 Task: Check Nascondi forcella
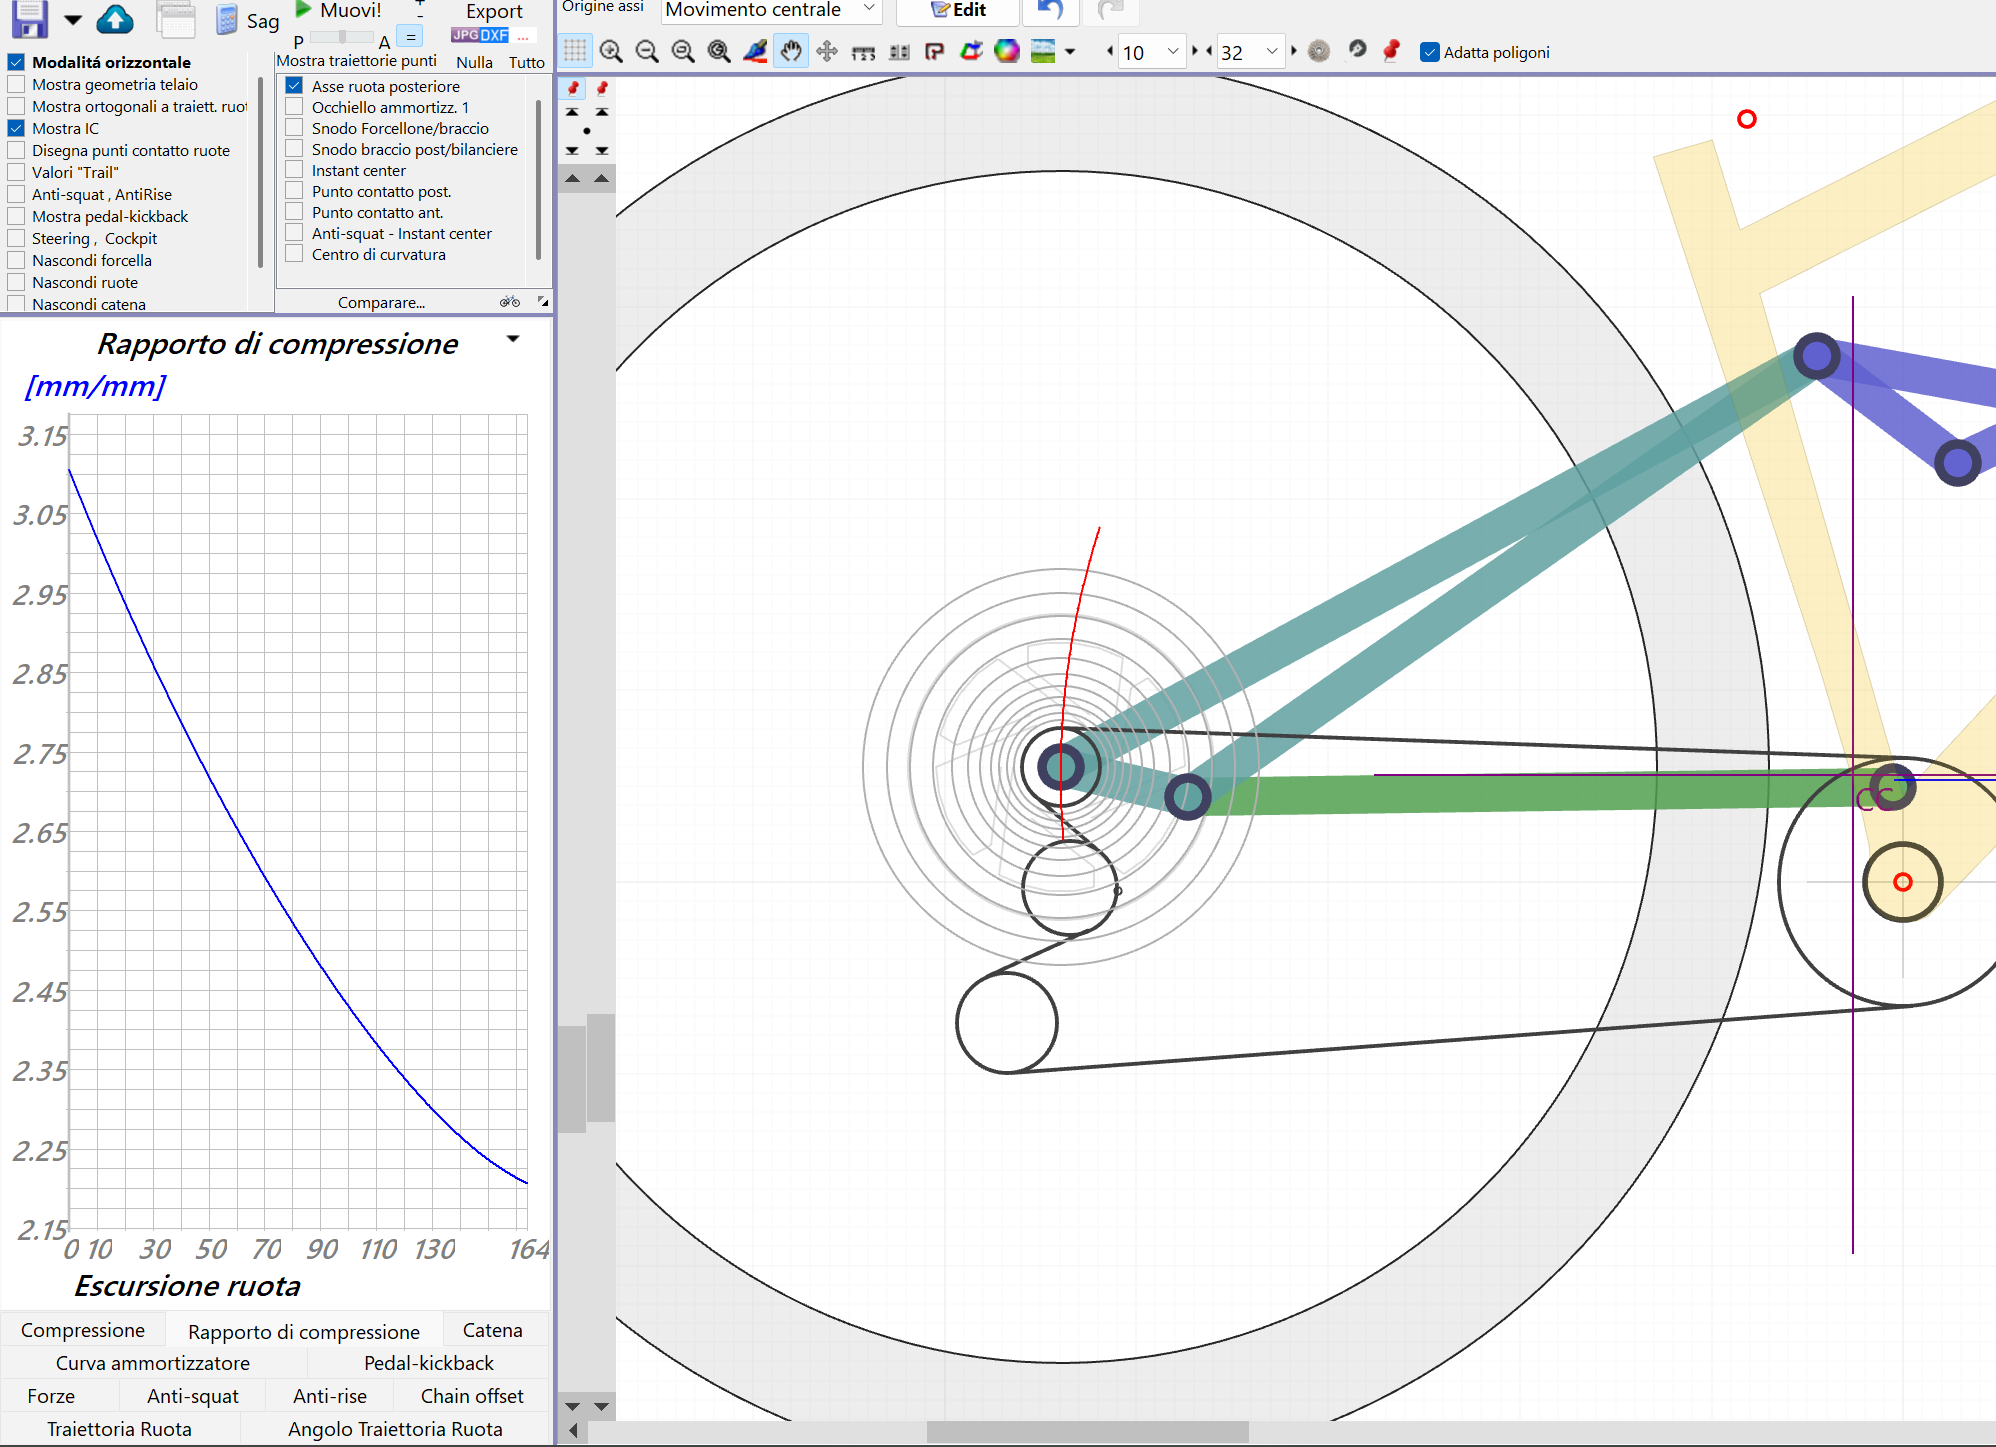(x=16, y=260)
